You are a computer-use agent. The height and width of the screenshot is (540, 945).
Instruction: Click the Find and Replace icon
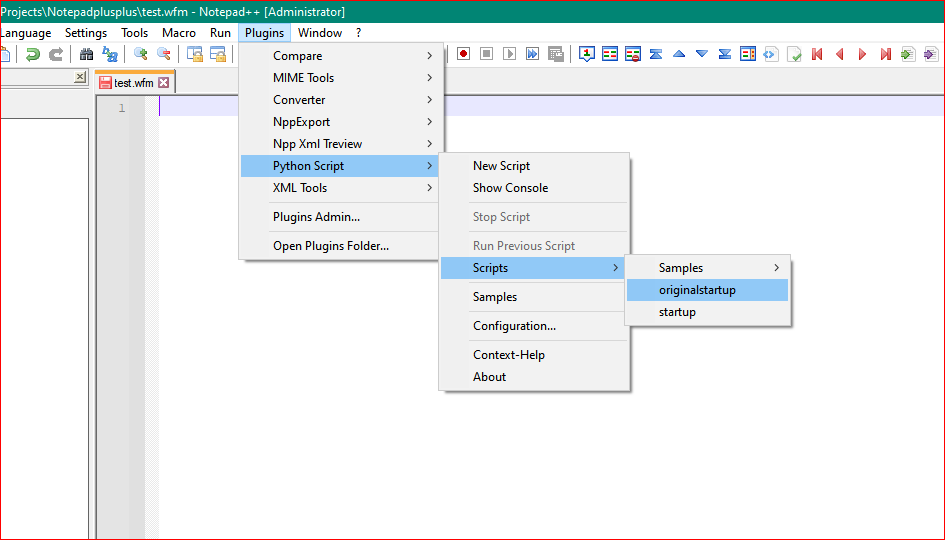(110, 55)
